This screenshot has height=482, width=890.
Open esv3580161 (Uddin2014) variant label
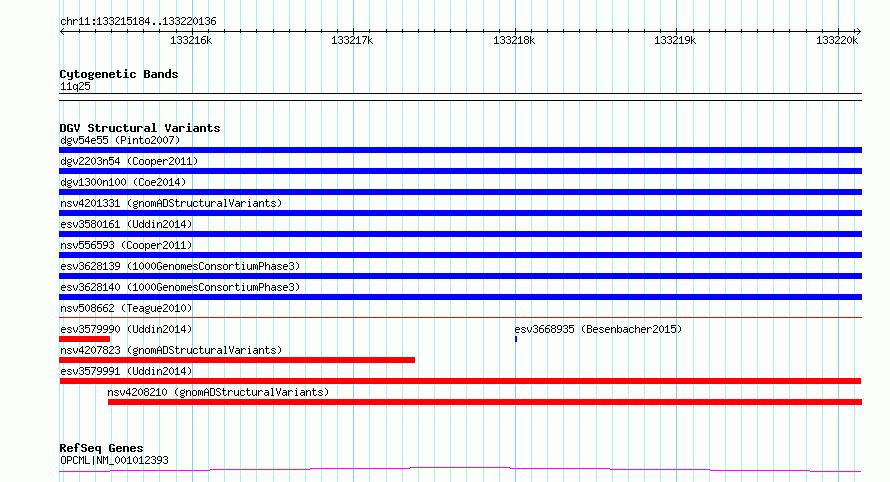(126, 224)
